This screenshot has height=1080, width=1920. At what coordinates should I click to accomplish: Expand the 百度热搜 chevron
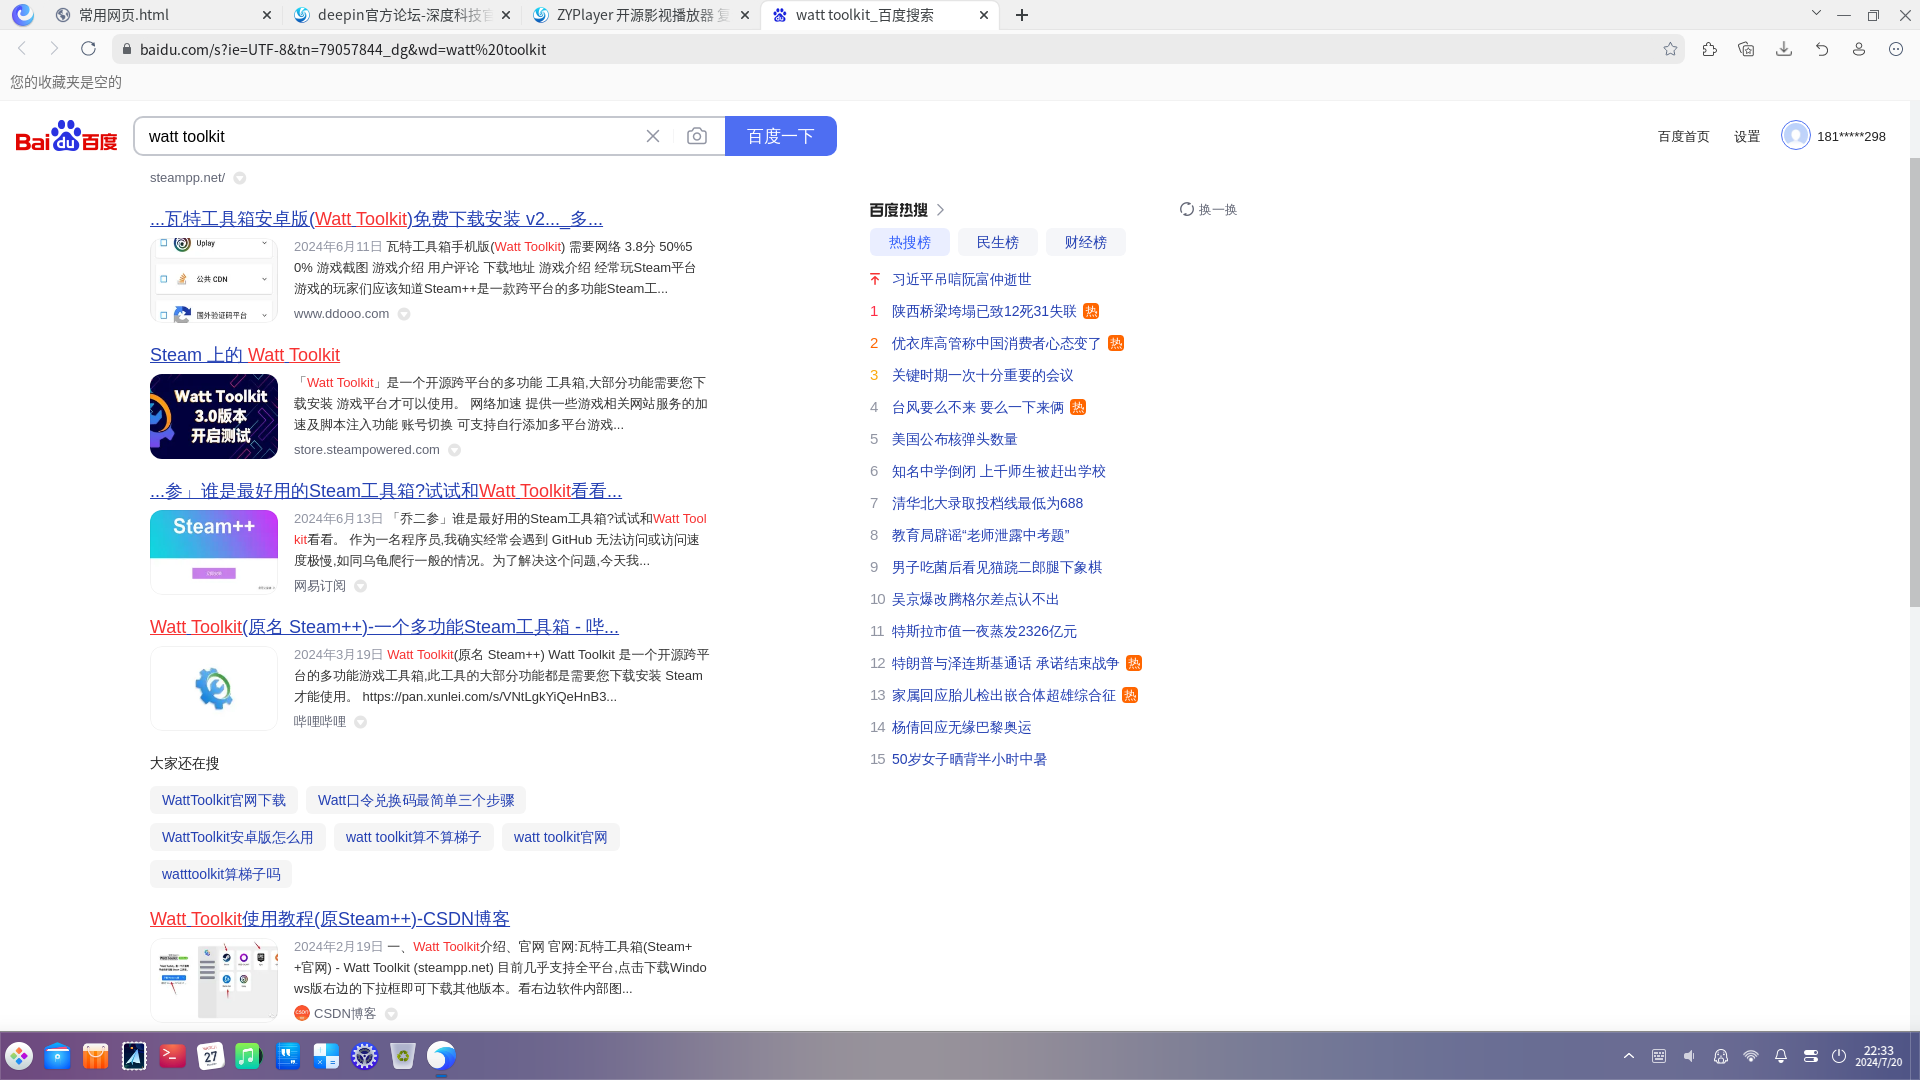pyautogui.click(x=941, y=210)
